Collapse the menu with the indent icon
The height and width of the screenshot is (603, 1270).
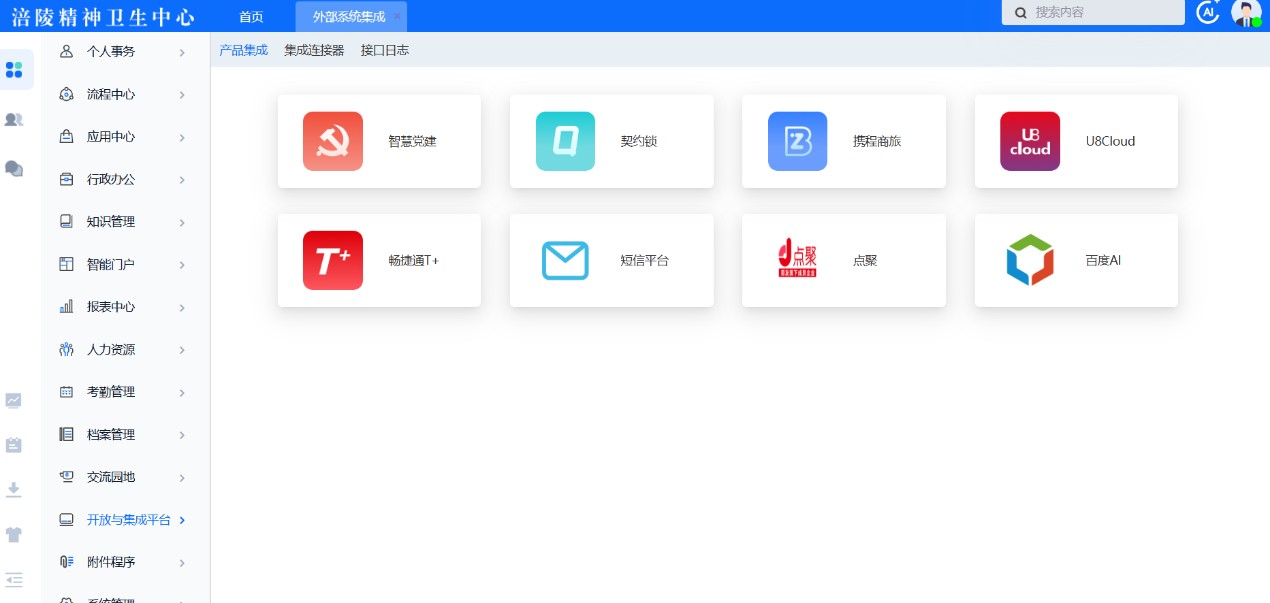click(x=14, y=580)
